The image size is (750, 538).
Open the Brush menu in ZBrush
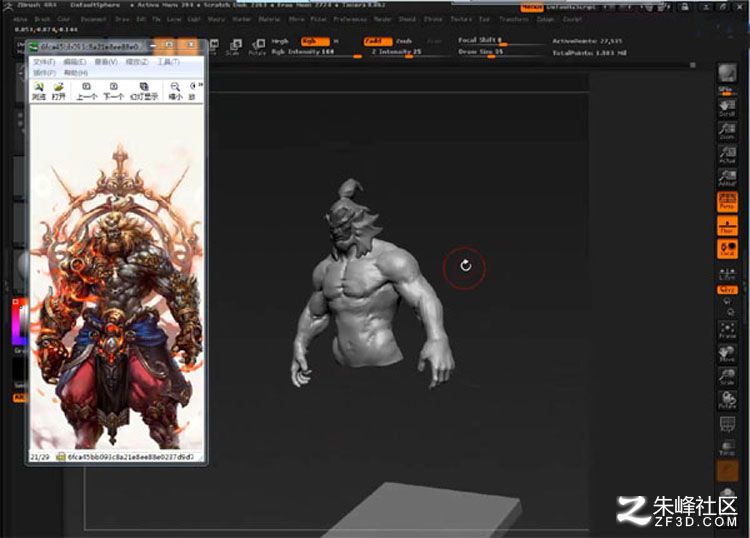pyautogui.click(x=43, y=20)
